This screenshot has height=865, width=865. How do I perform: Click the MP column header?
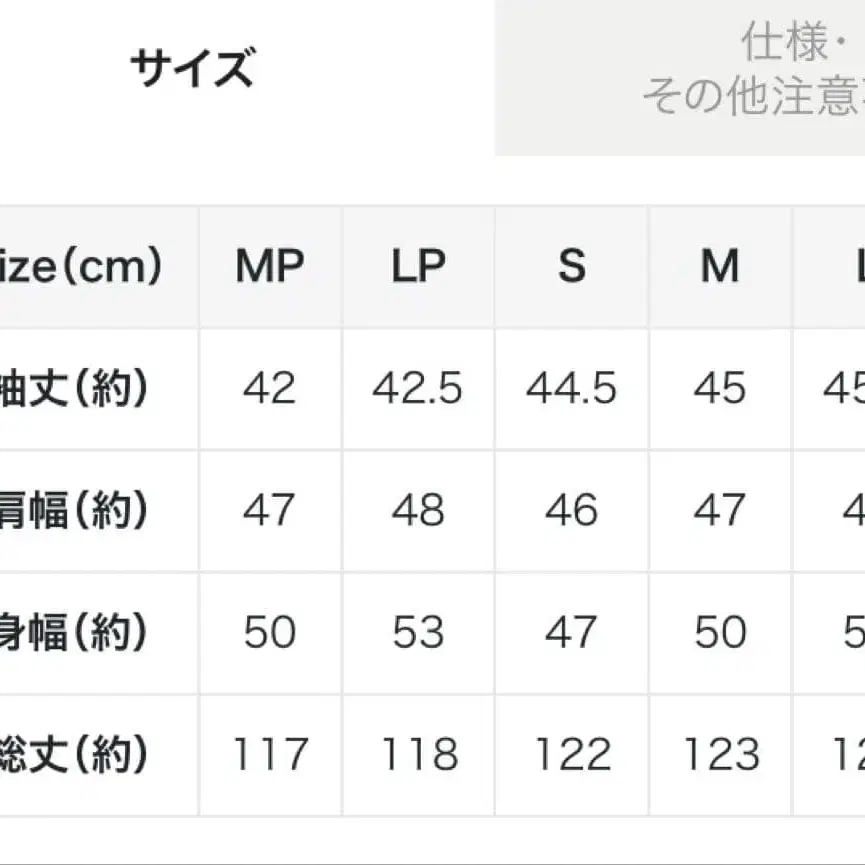coord(268,267)
